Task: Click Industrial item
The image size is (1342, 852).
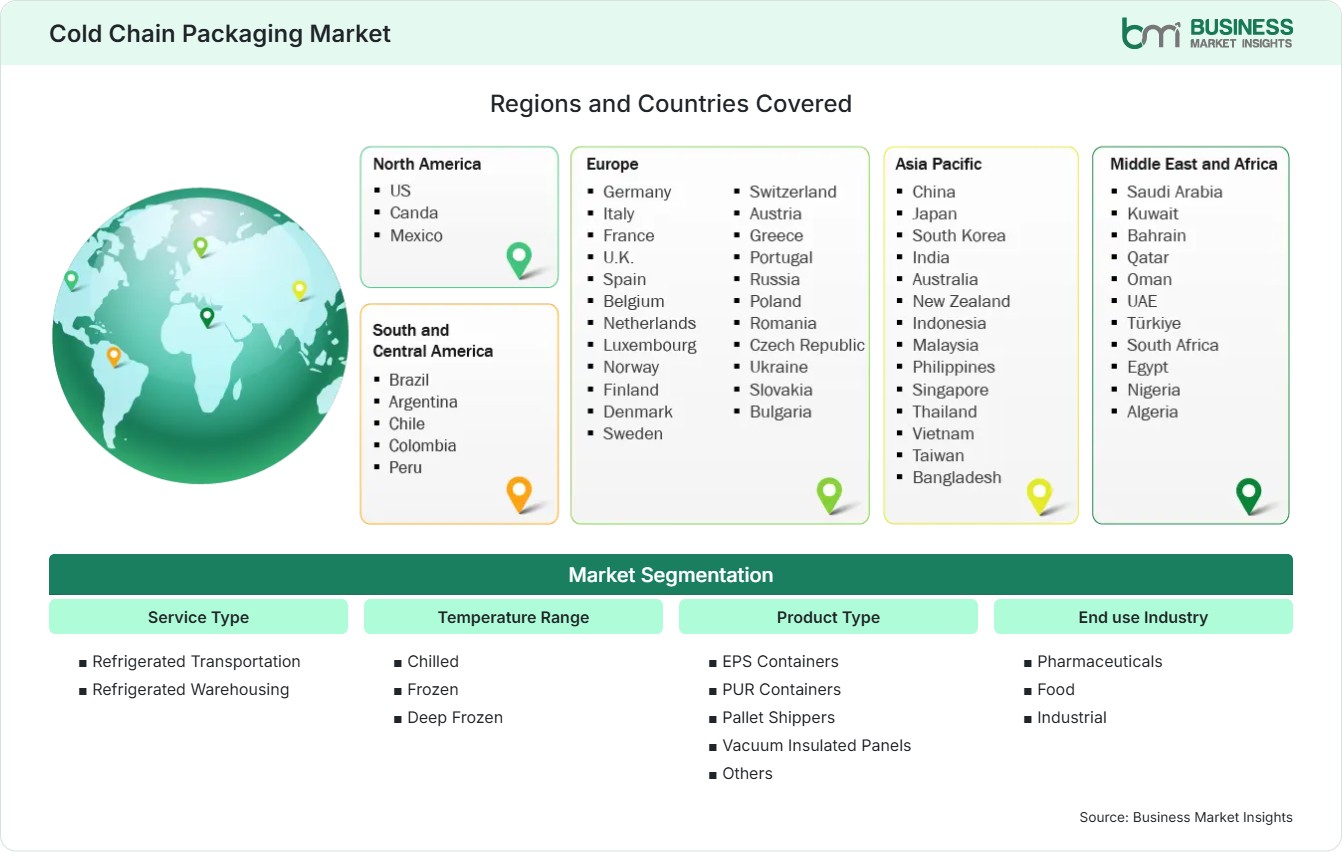Action: click(1072, 717)
